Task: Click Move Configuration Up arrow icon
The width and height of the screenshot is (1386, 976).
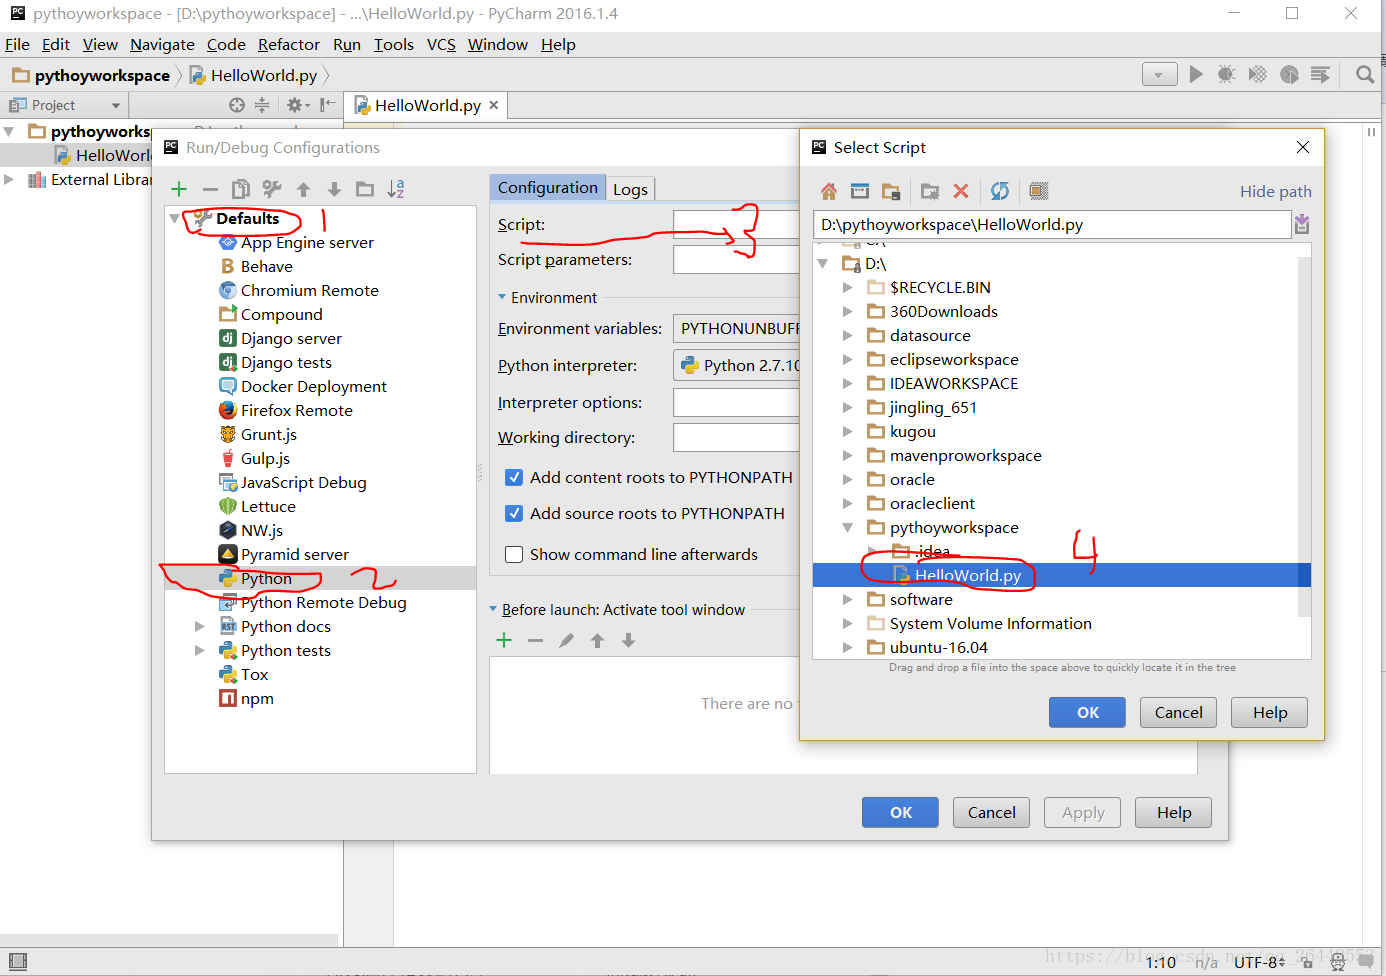Action: pos(304,189)
